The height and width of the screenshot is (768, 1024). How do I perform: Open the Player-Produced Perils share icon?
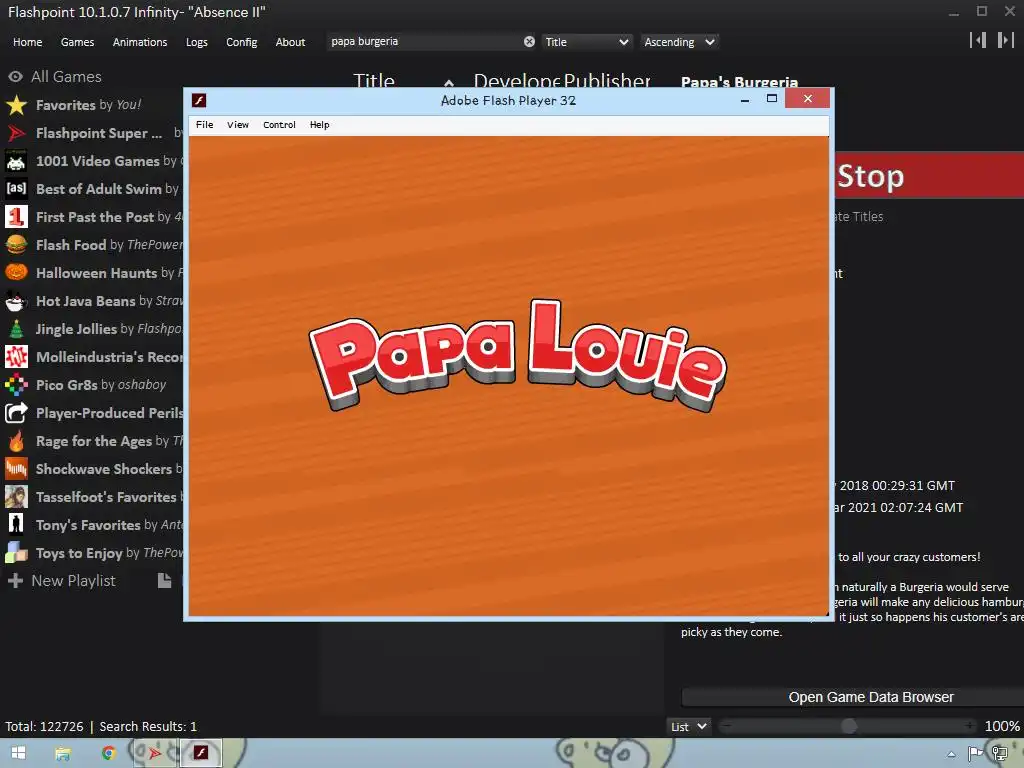[x=16, y=413]
